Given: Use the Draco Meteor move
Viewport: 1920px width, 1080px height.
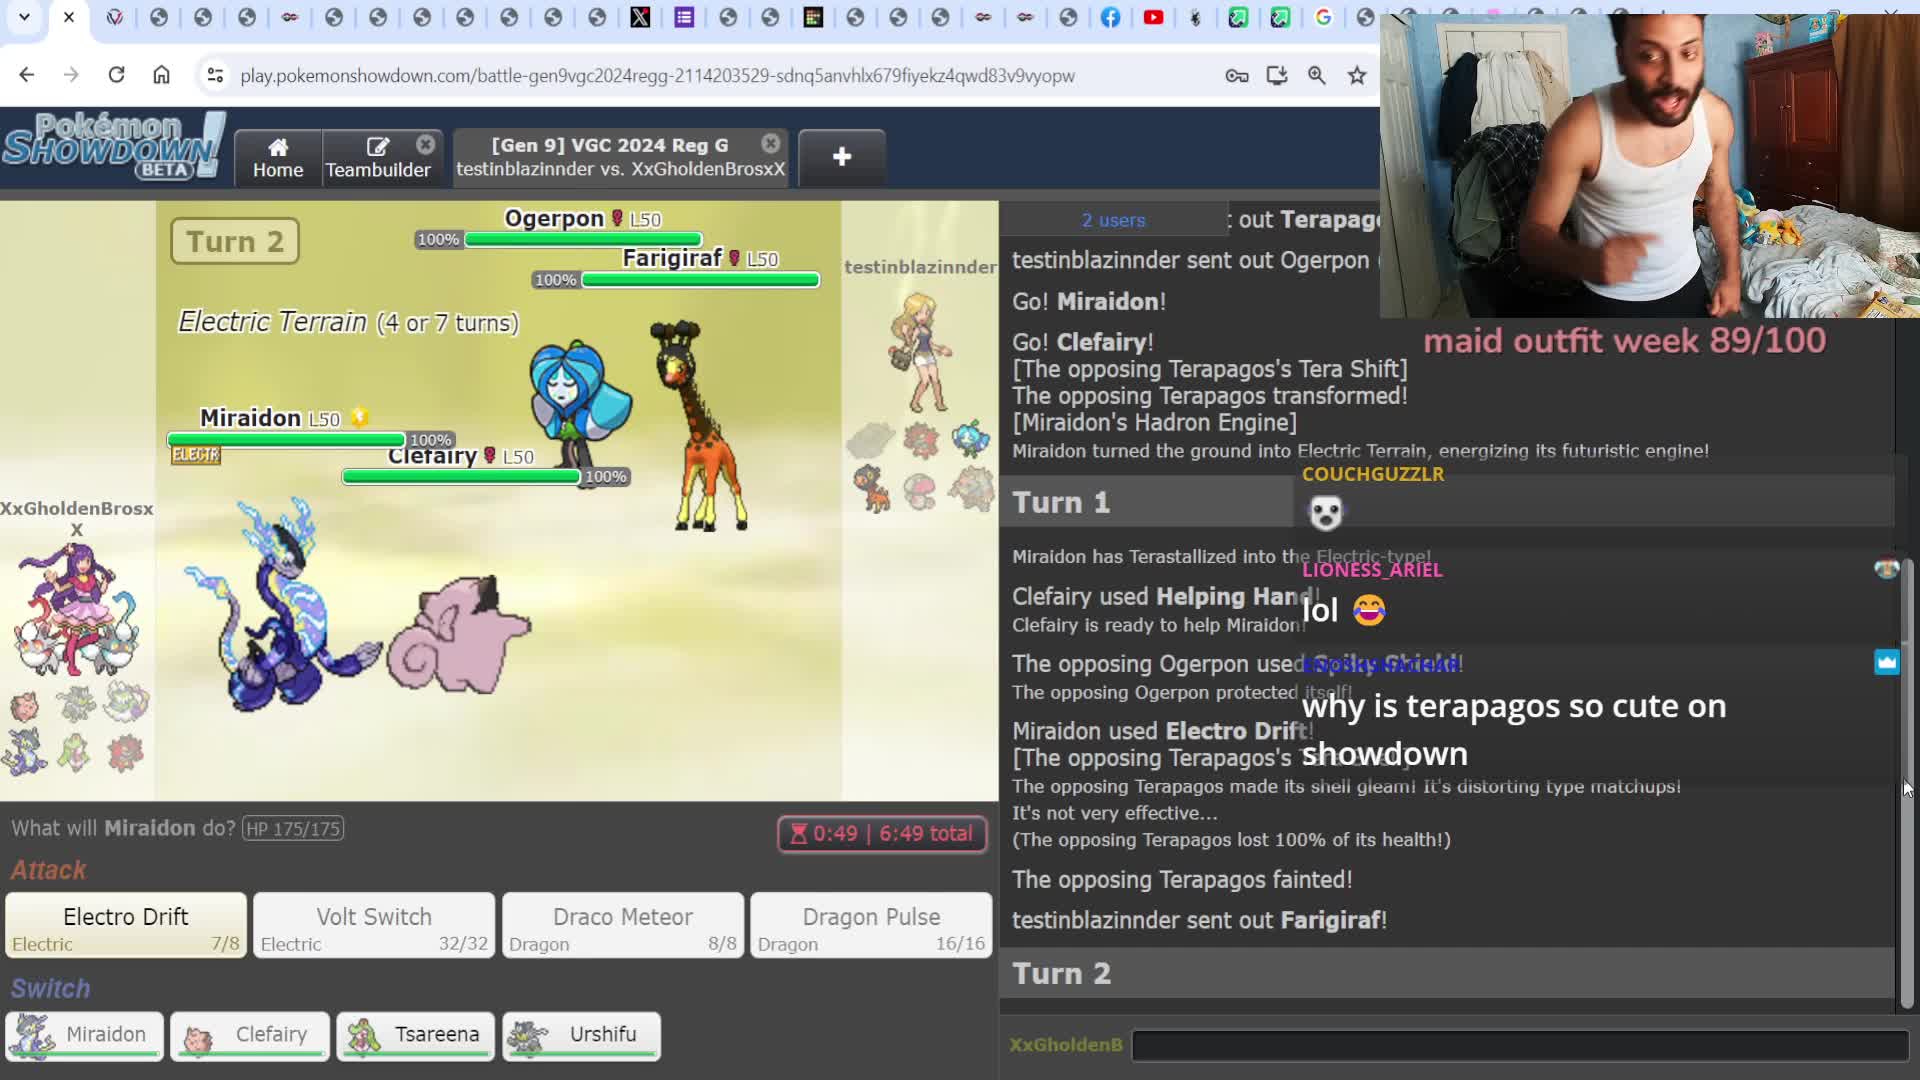Looking at the screenshot, I should coord(623,926).
